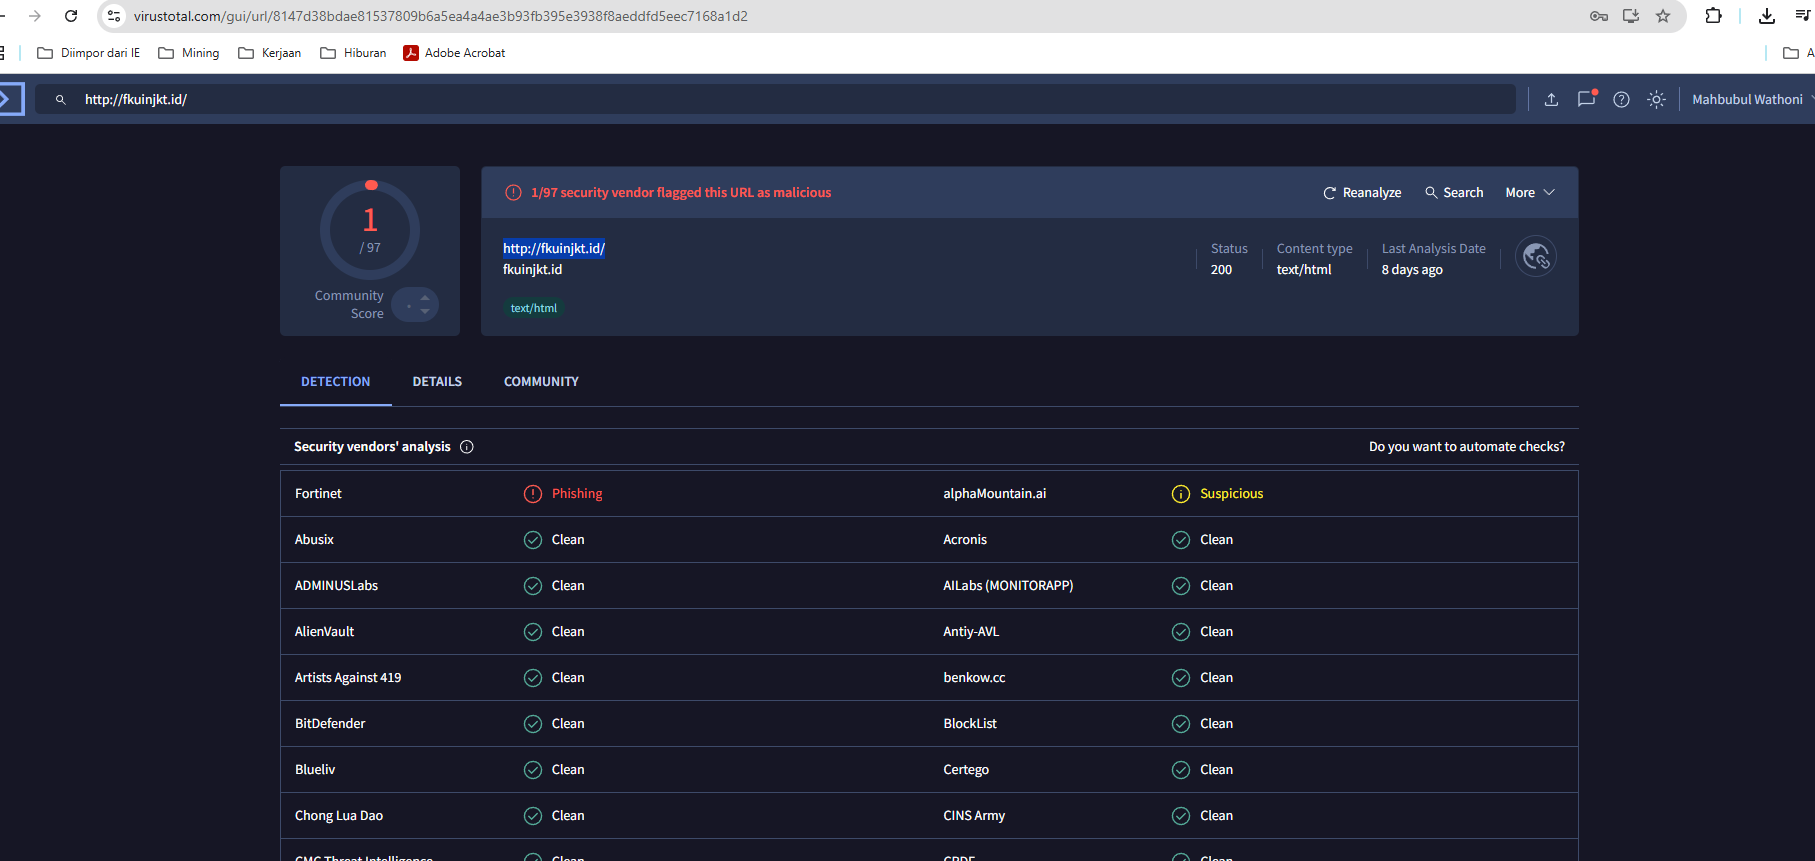The width and height of the screenshot is (1815, 861).
Task: Expand the More dropdown menu
Action: pos(1529,193)
